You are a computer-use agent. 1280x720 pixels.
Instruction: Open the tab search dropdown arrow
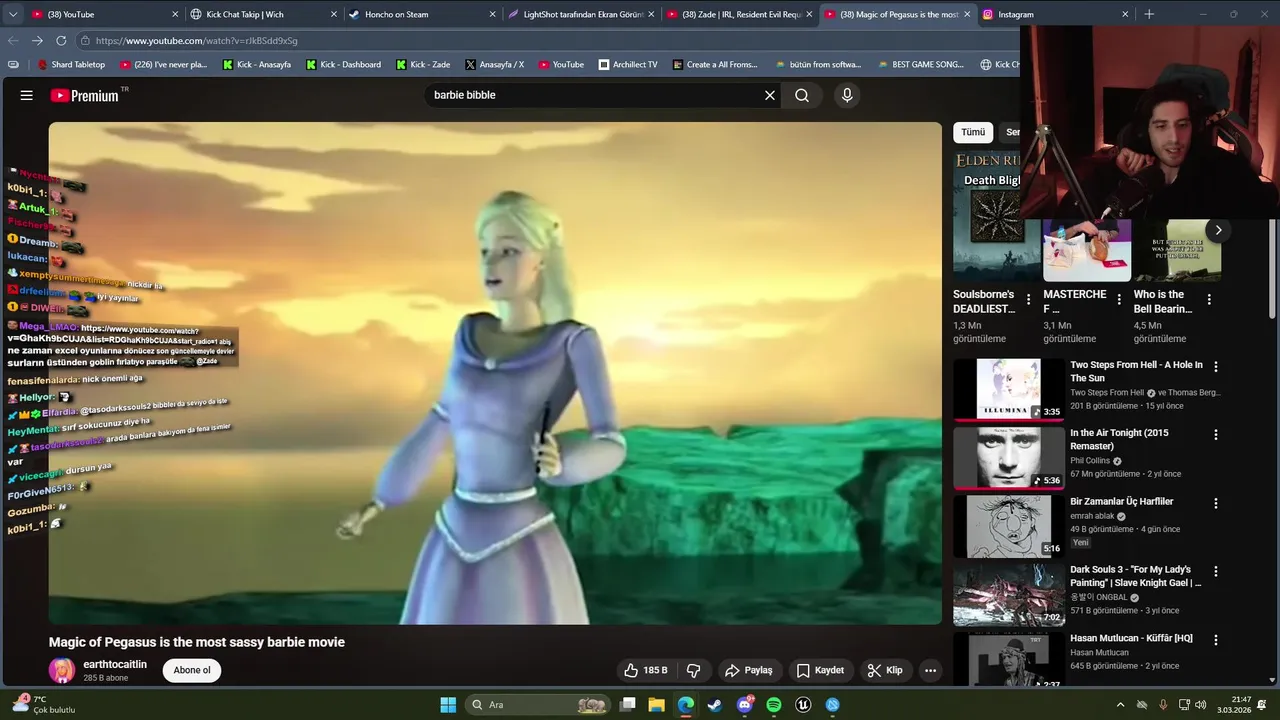pos(11,14)
